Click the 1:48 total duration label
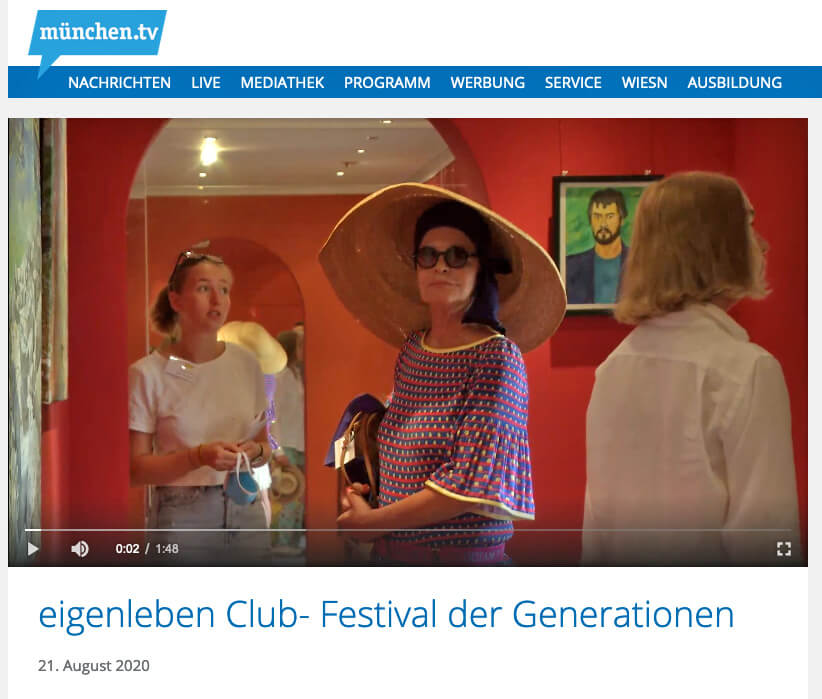This screenshot has height=699, width=822. click(167, 549)
